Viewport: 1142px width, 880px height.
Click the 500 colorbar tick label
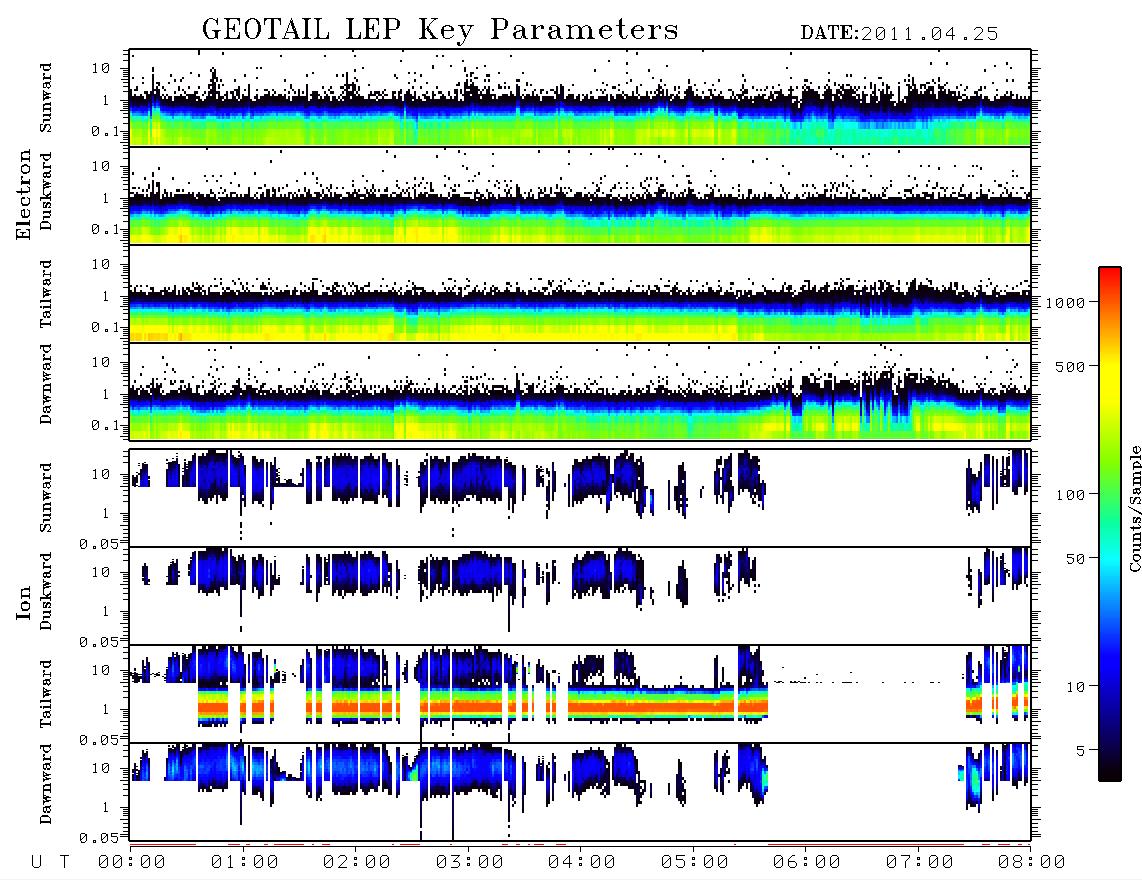[1070, 367]
